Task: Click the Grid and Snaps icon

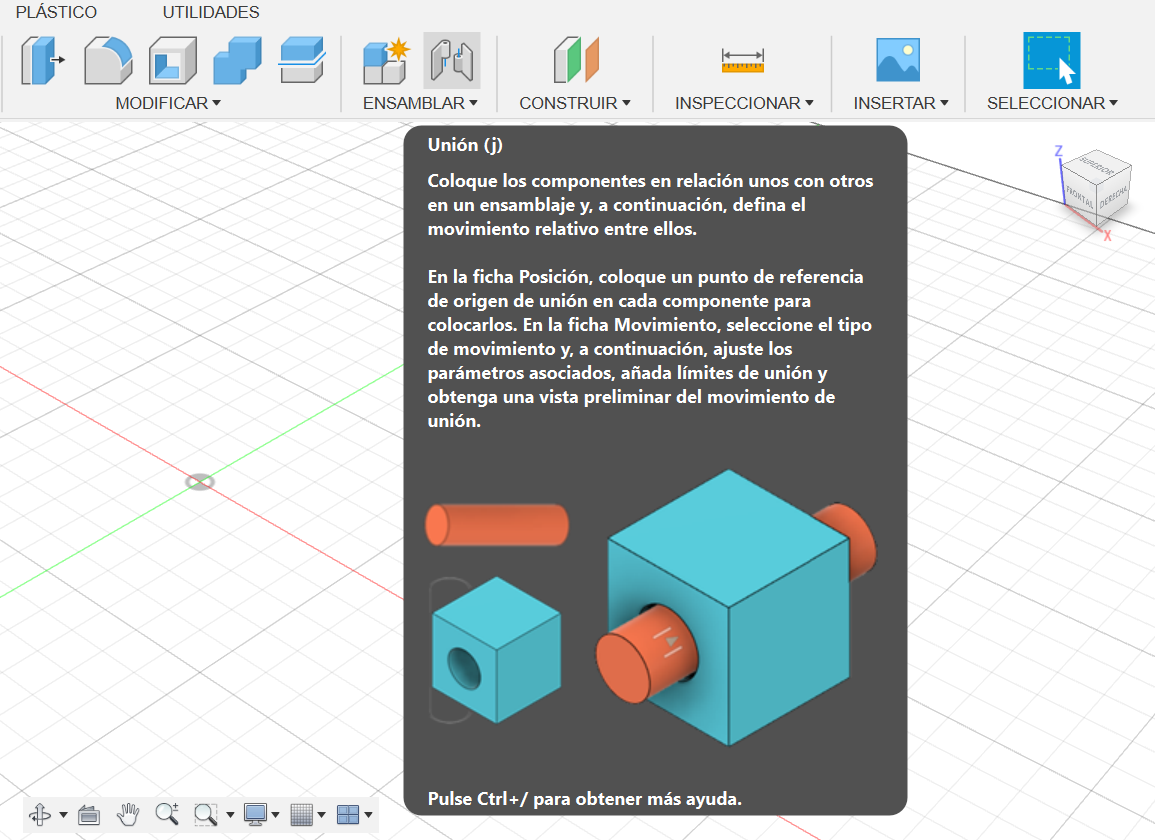Action: point(301,814)
